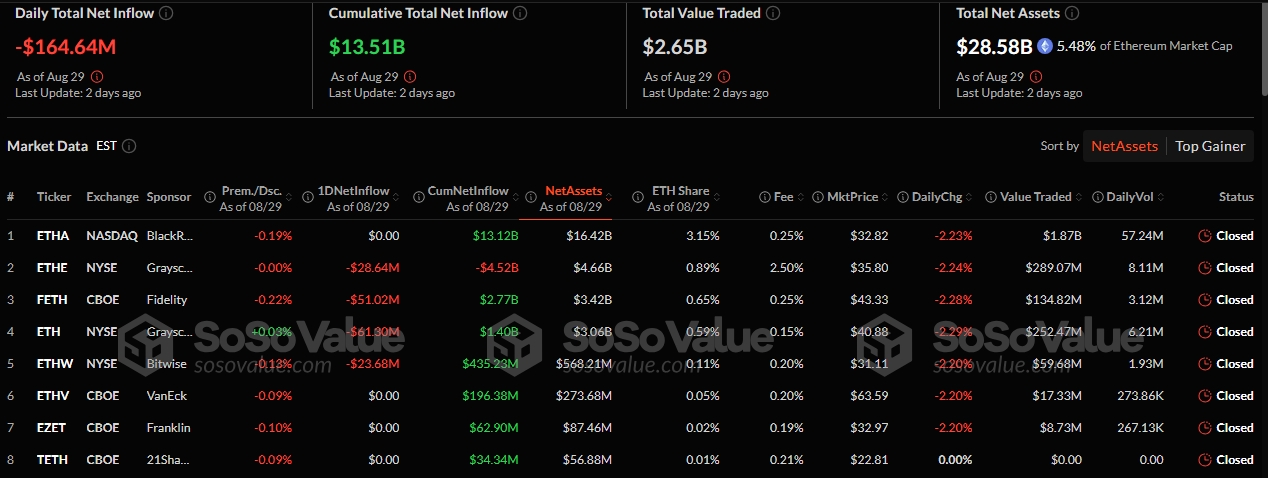Click red alert icon under Total Net Assets date
This screenshot has width=1268, height=478.
point(1038,76)
